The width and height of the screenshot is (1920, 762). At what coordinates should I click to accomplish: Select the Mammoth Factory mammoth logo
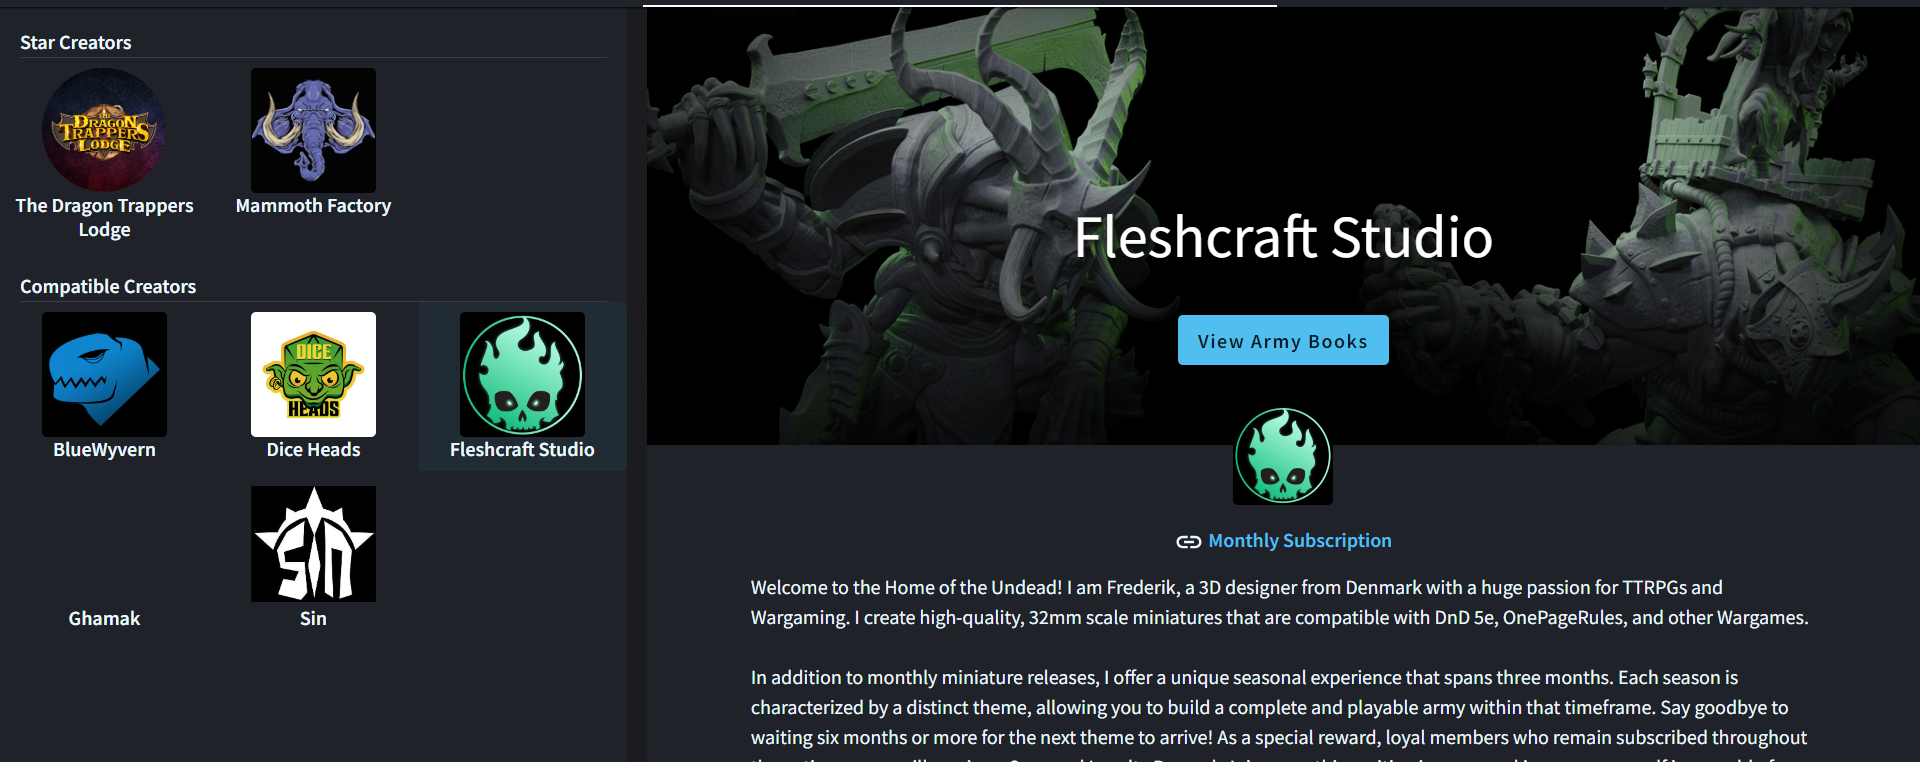tap(313, 130)
